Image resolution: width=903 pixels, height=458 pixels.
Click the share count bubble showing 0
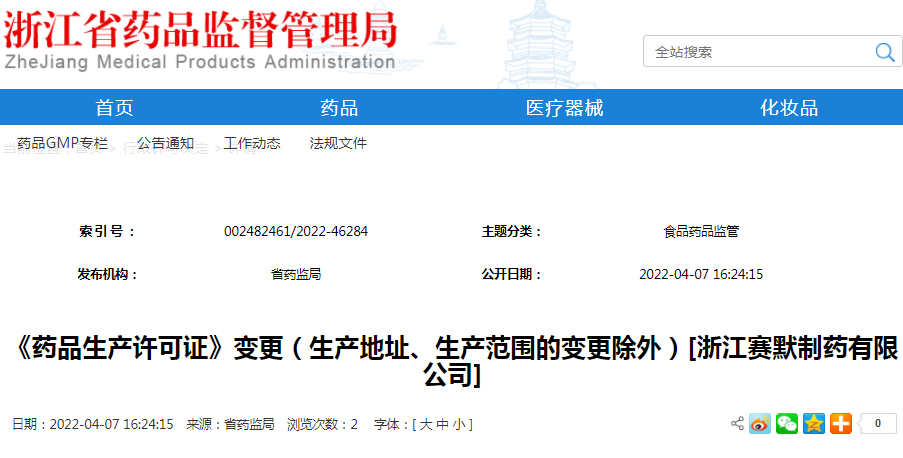pyautogui.click(x=877, y=423)
